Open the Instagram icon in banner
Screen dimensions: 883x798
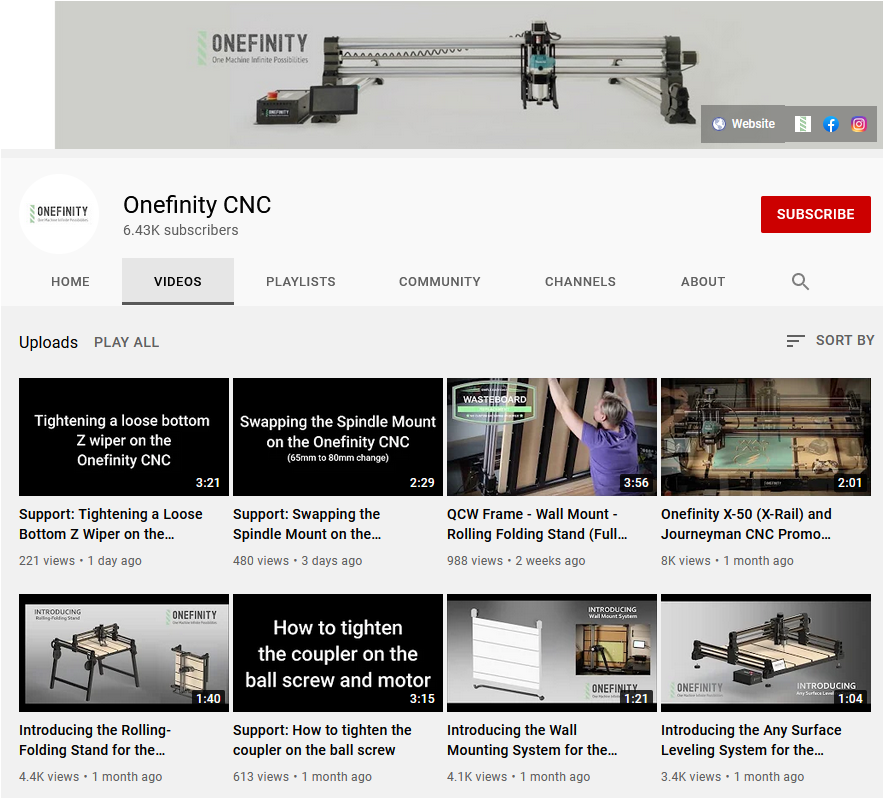click(x=859, y=124)
